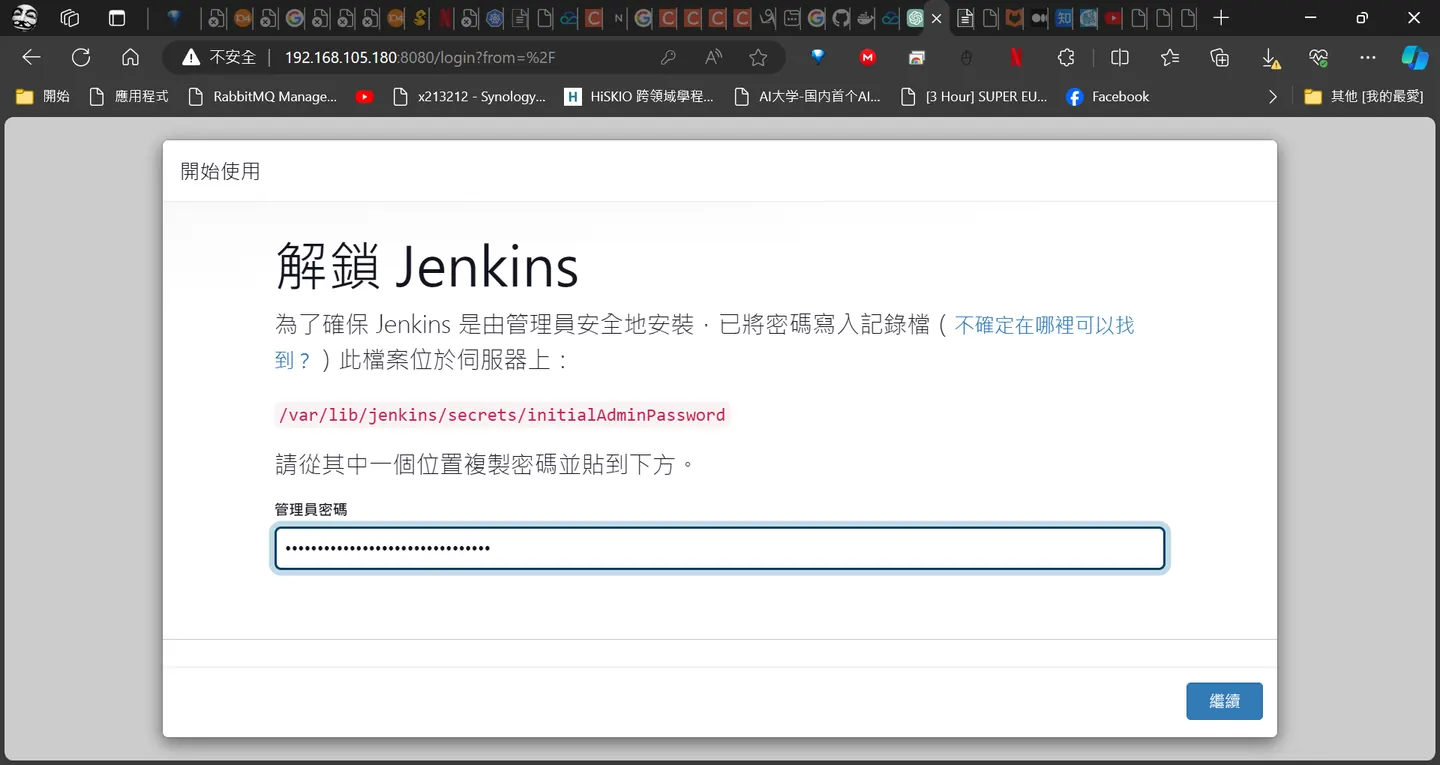
Task: Open the browser profile avatar menu
Action: (x=25, y=18)
